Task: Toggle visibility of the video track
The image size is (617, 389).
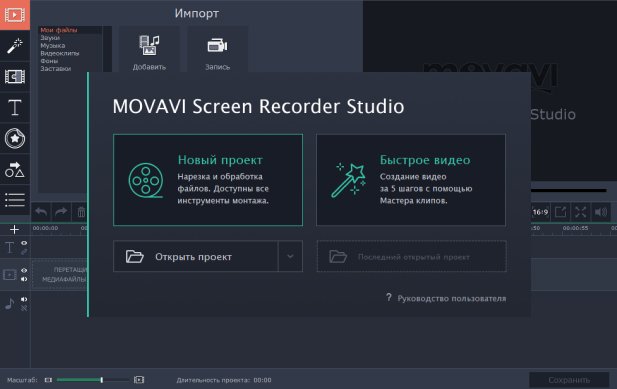Action: pyautogui.click(x=24, y=270)
